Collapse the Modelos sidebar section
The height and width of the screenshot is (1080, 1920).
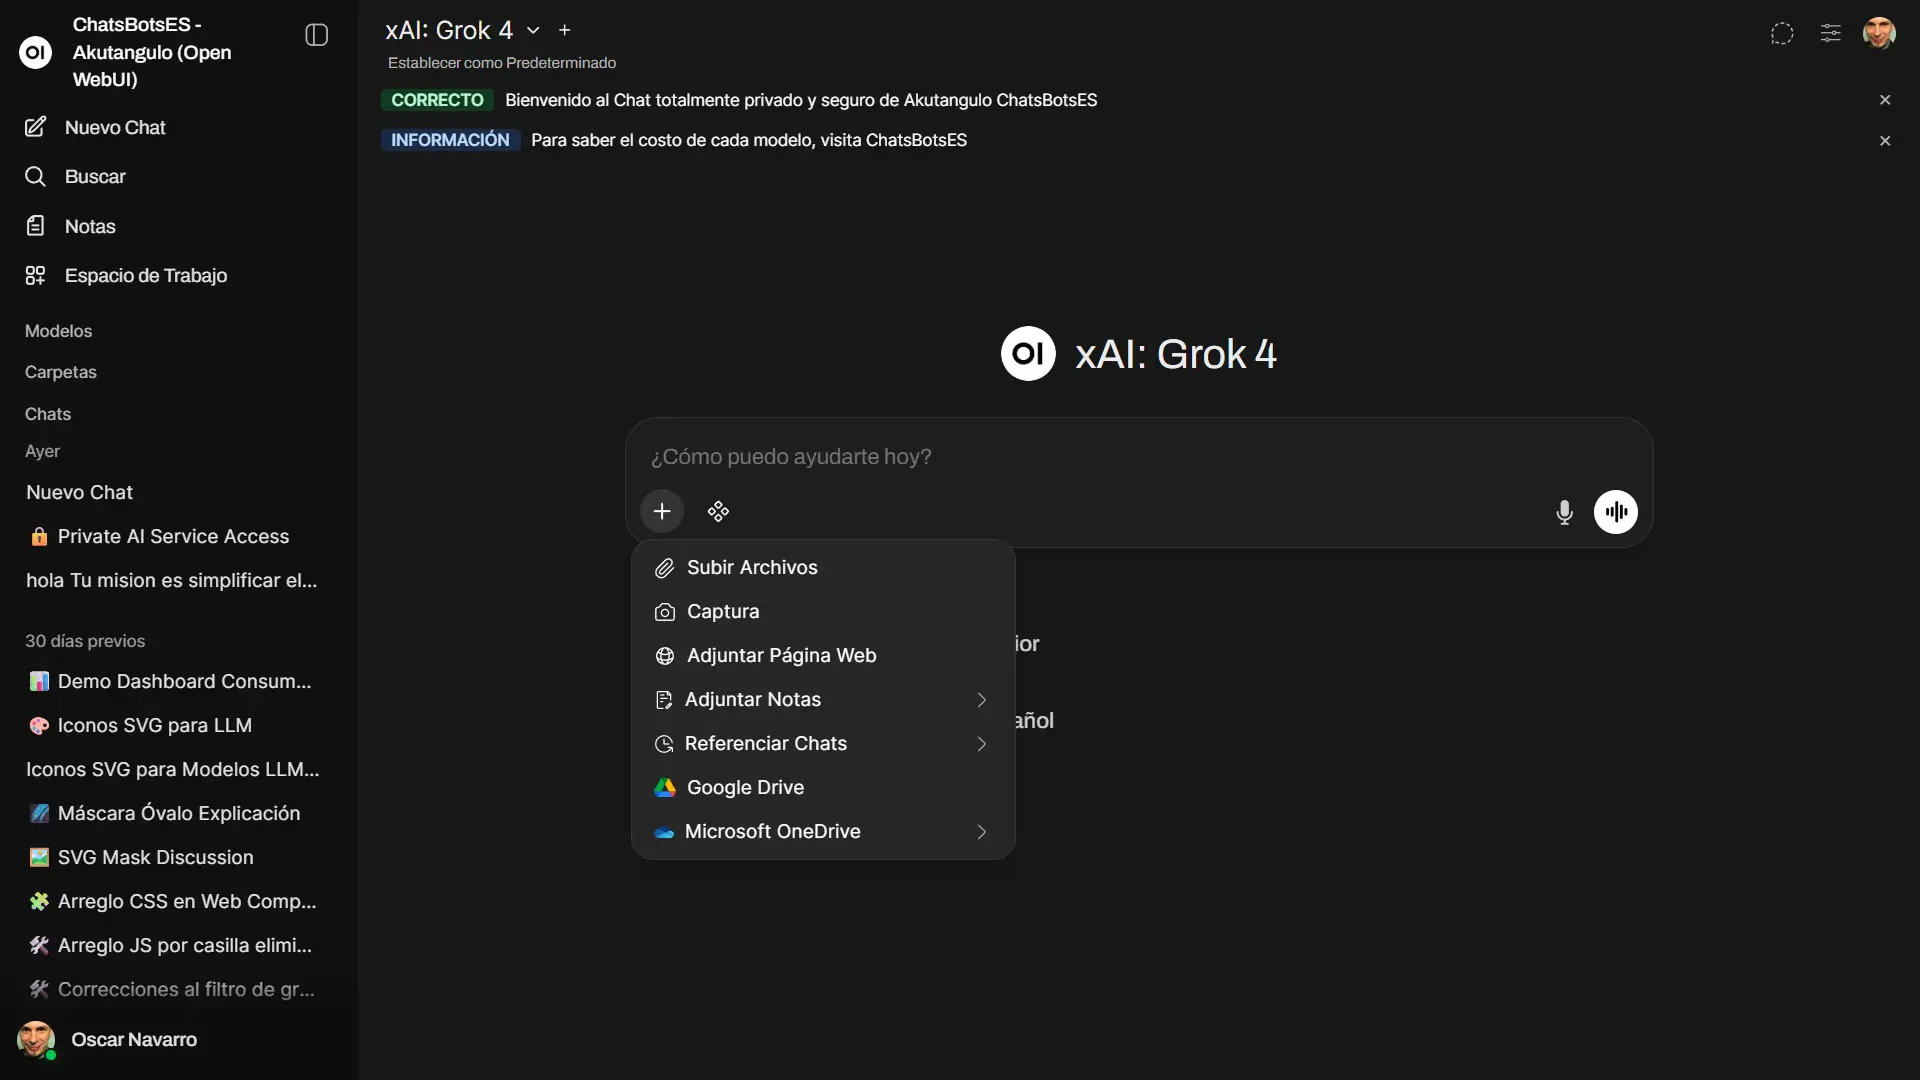(x=58, y=331)
